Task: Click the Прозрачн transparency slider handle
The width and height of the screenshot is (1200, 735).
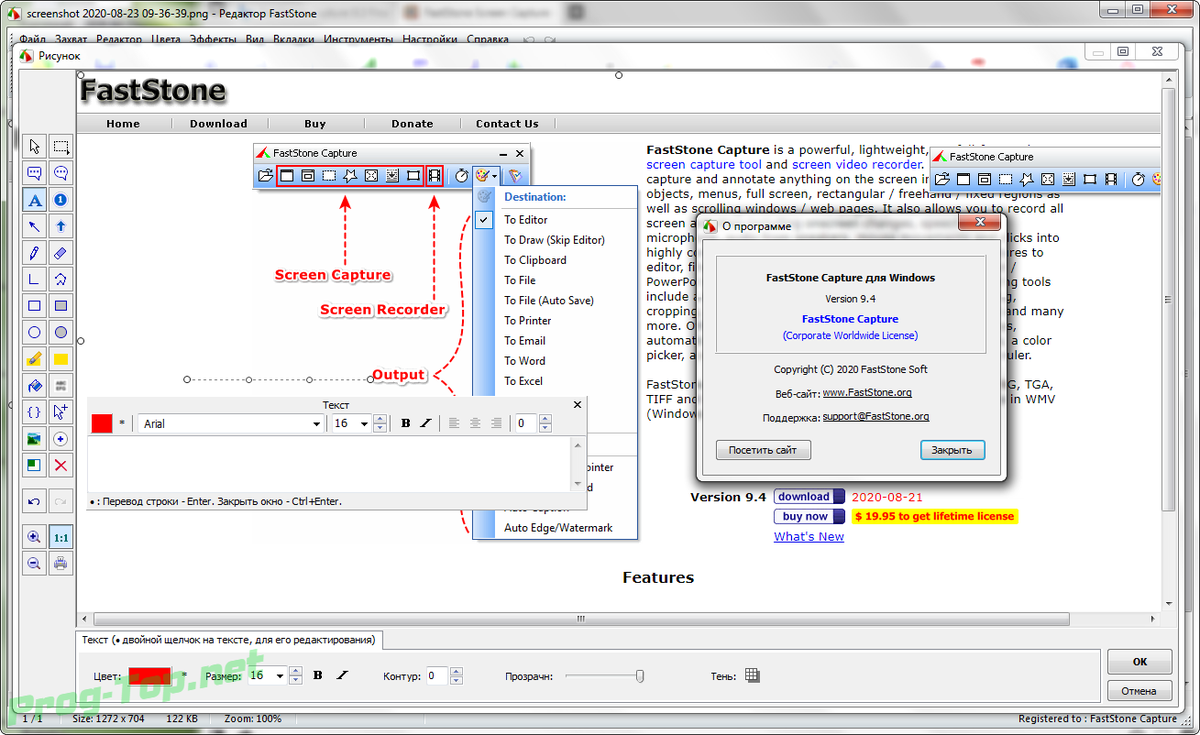Action: (x=640, y=676)
